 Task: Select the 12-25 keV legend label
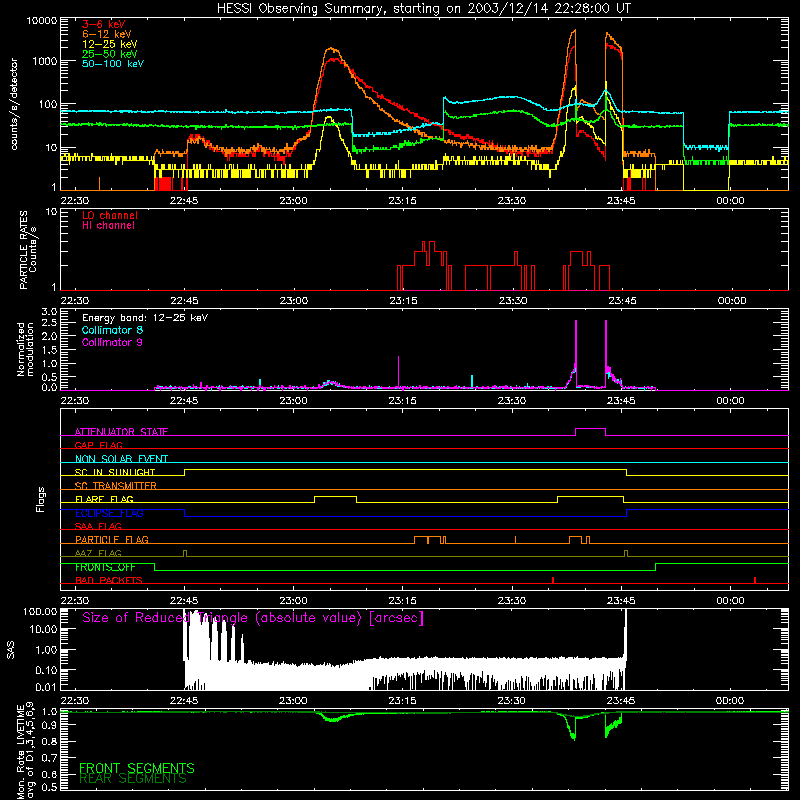[x=110, y=44]
